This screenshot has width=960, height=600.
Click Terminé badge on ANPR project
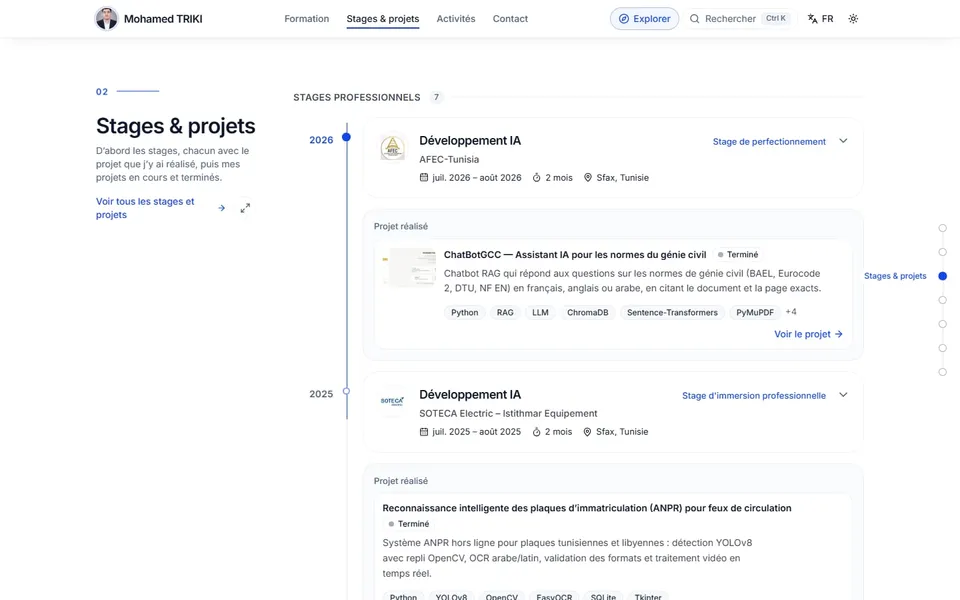pos(409,524)
